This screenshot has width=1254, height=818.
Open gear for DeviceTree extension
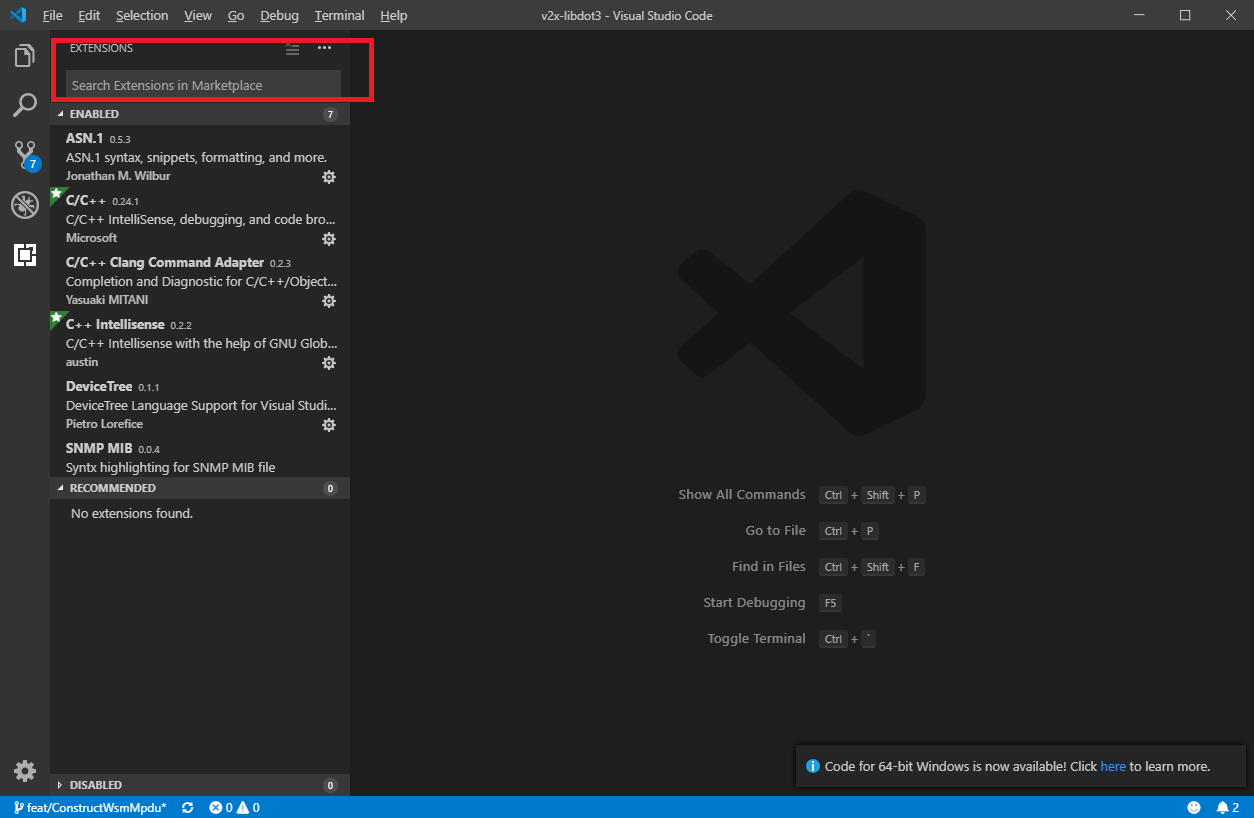click(329, 425)
